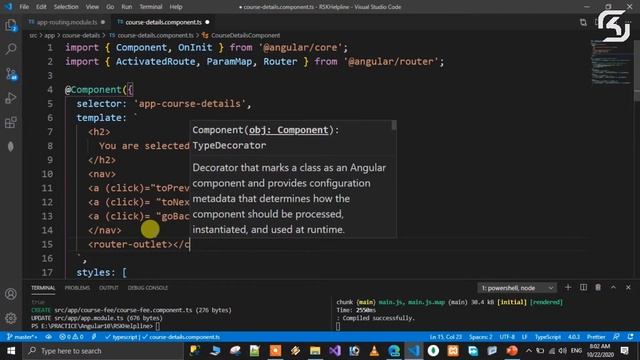Click CourseDetailsComponent breadcrumb symbol
The height and width of the screenshot is (360, 640).
[x=242, y=36]
